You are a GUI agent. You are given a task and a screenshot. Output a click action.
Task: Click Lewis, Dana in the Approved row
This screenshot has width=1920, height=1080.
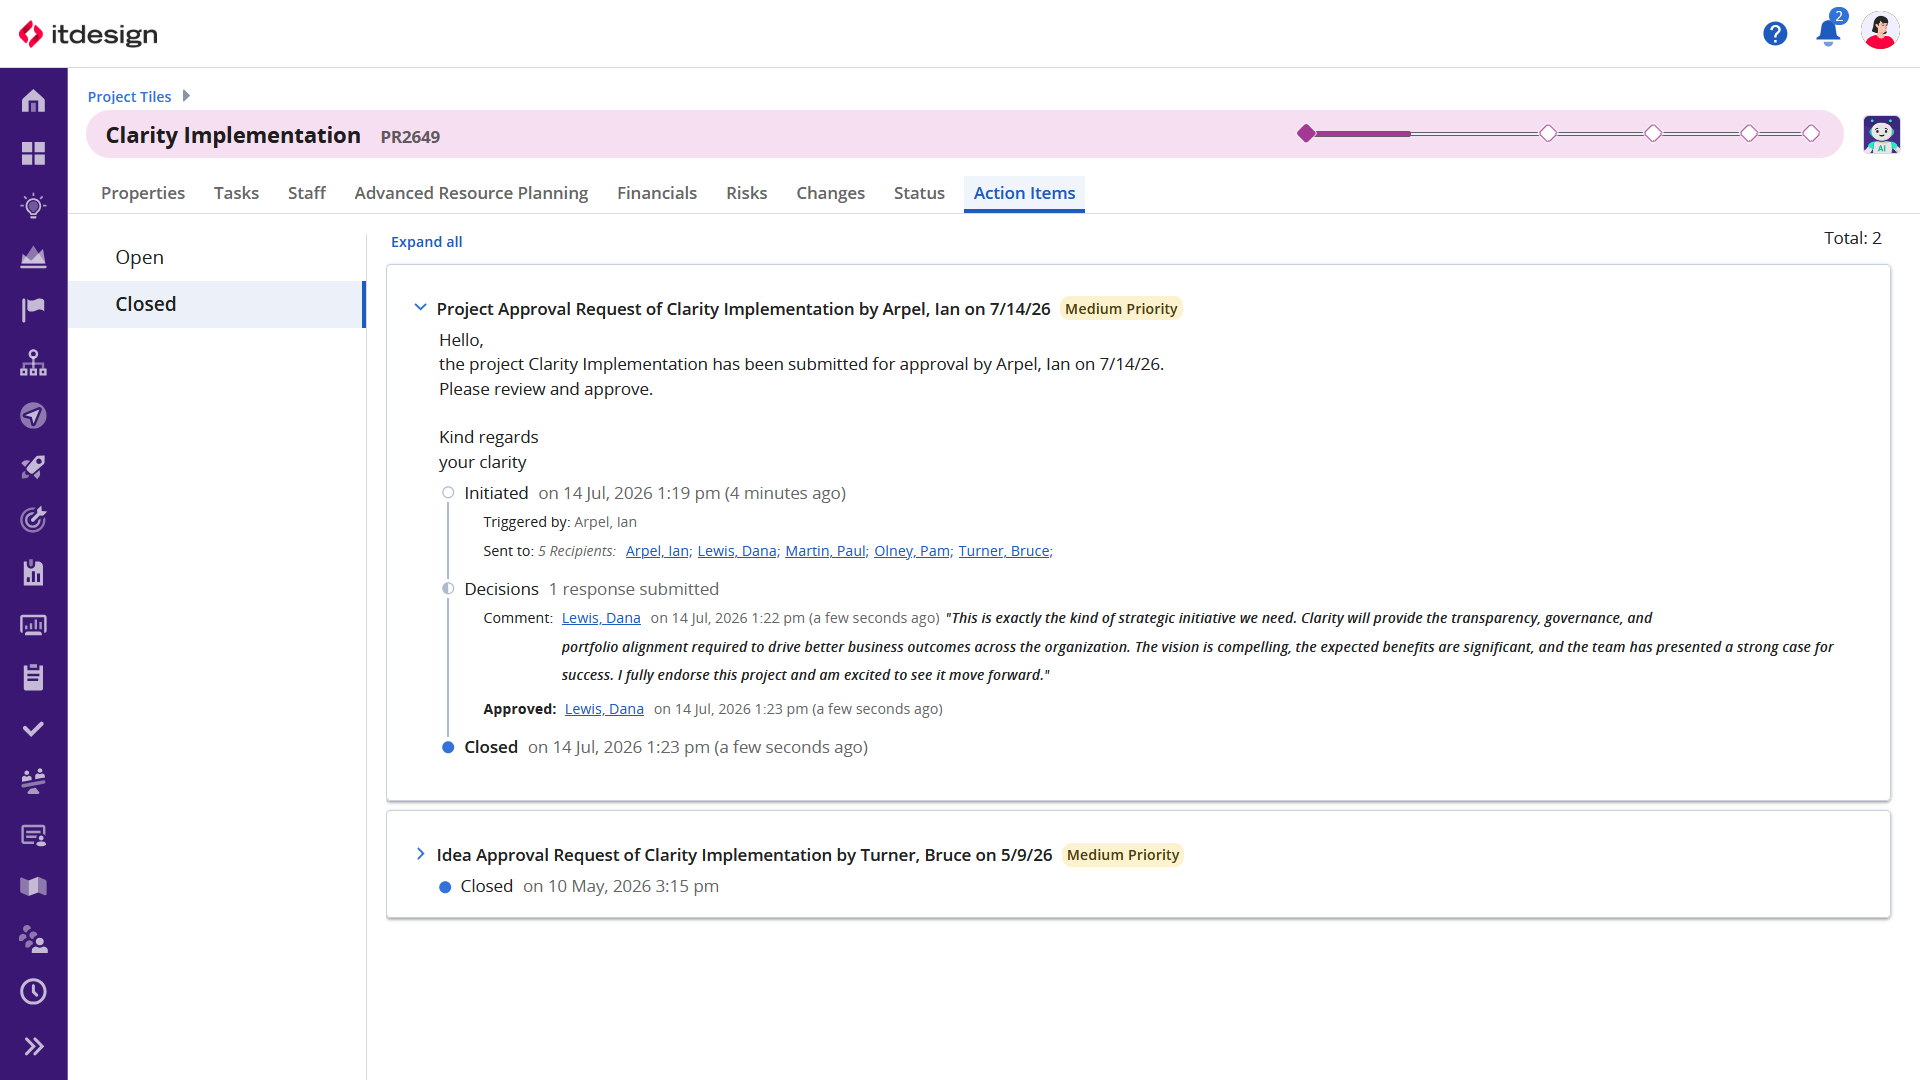click(x=604, y=709)
